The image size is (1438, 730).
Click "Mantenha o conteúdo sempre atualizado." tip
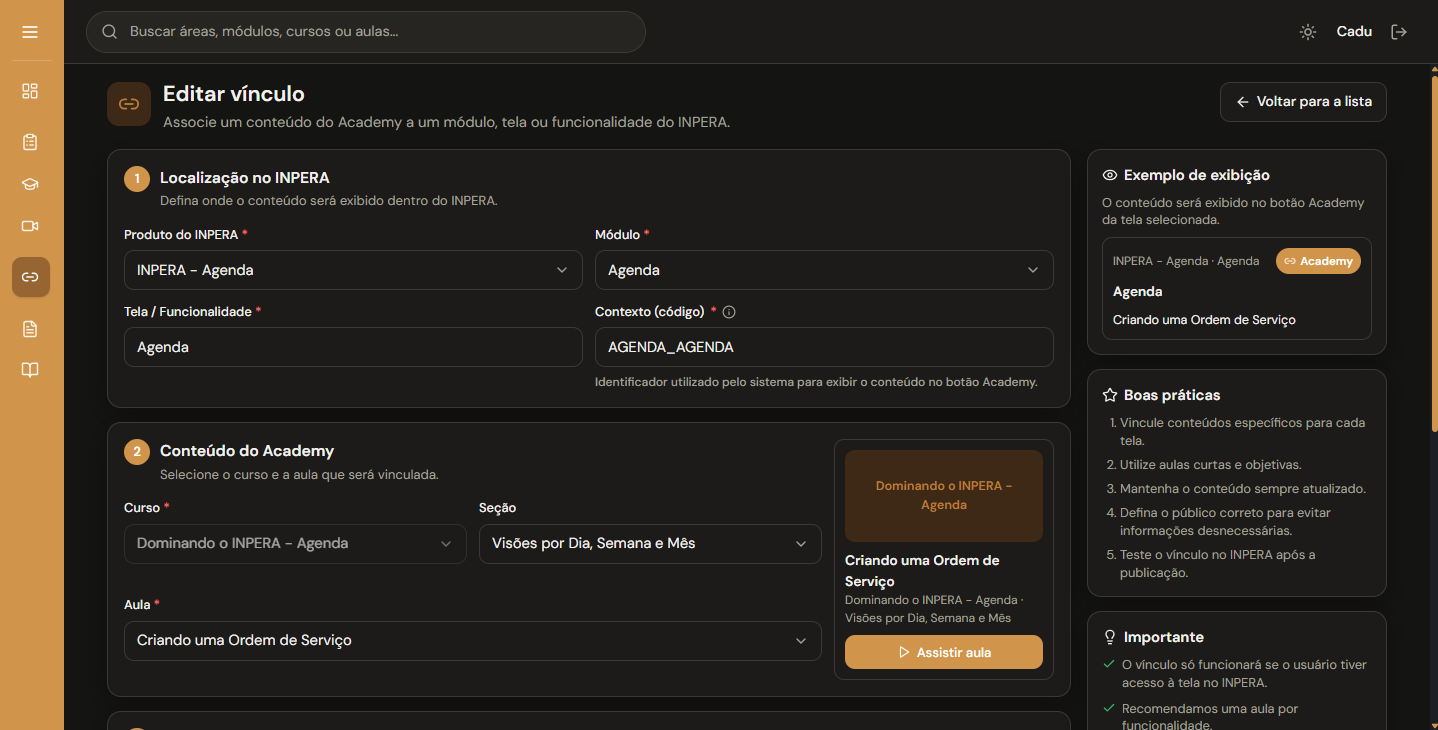point(1243,489)
